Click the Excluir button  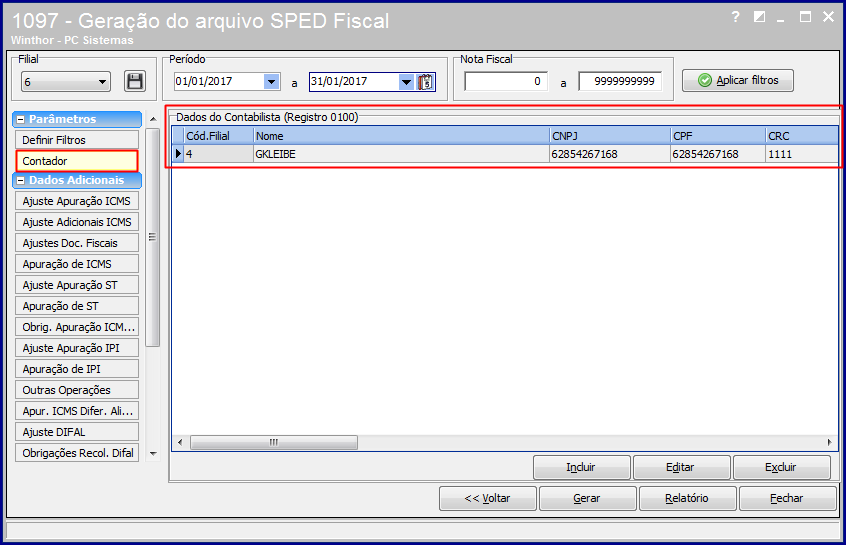tap(781, 467)
